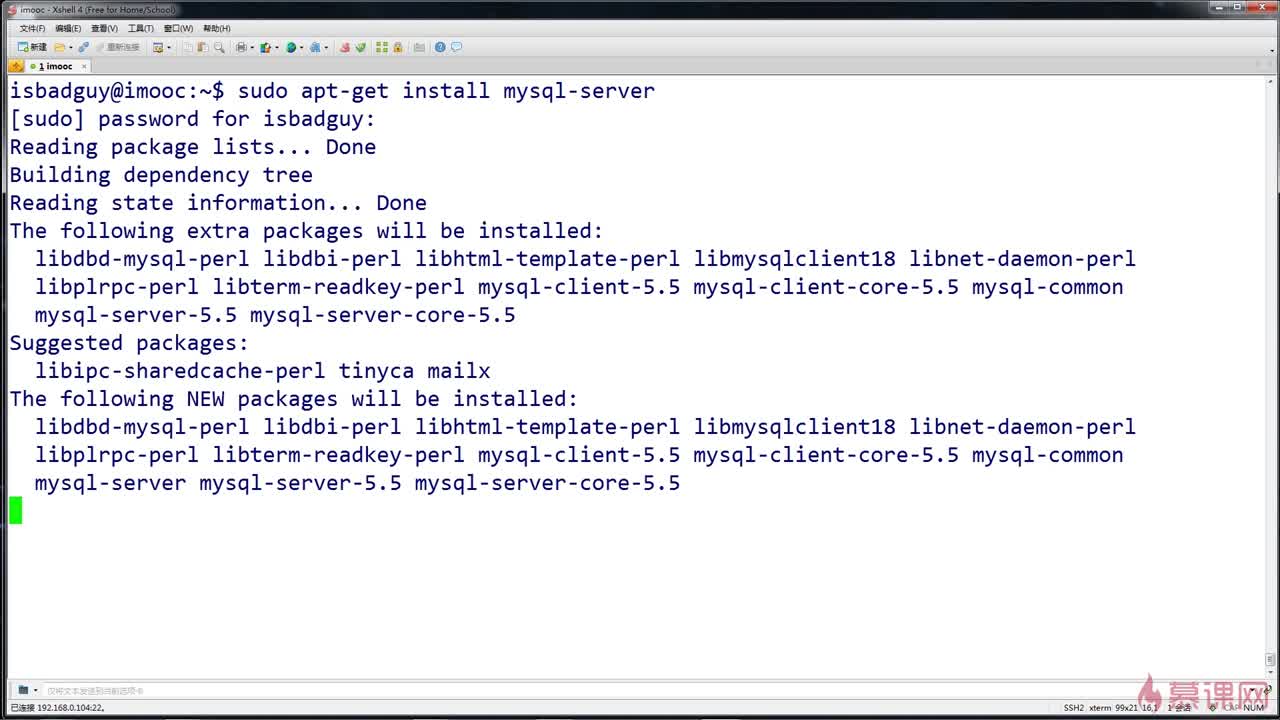Click the orange tab-bar icon left of imooc

pos(15,66)
